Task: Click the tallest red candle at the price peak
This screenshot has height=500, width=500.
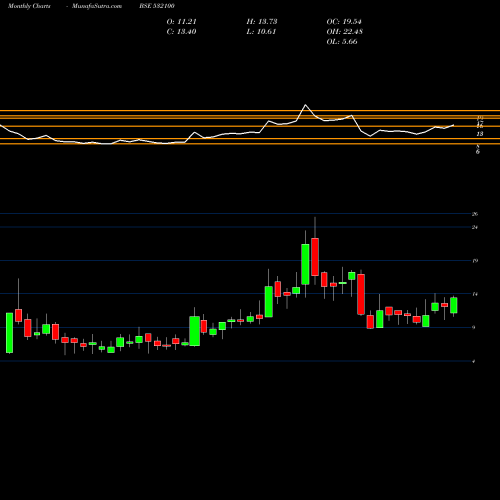Action: pyautogui.click(x=315, y=257)
